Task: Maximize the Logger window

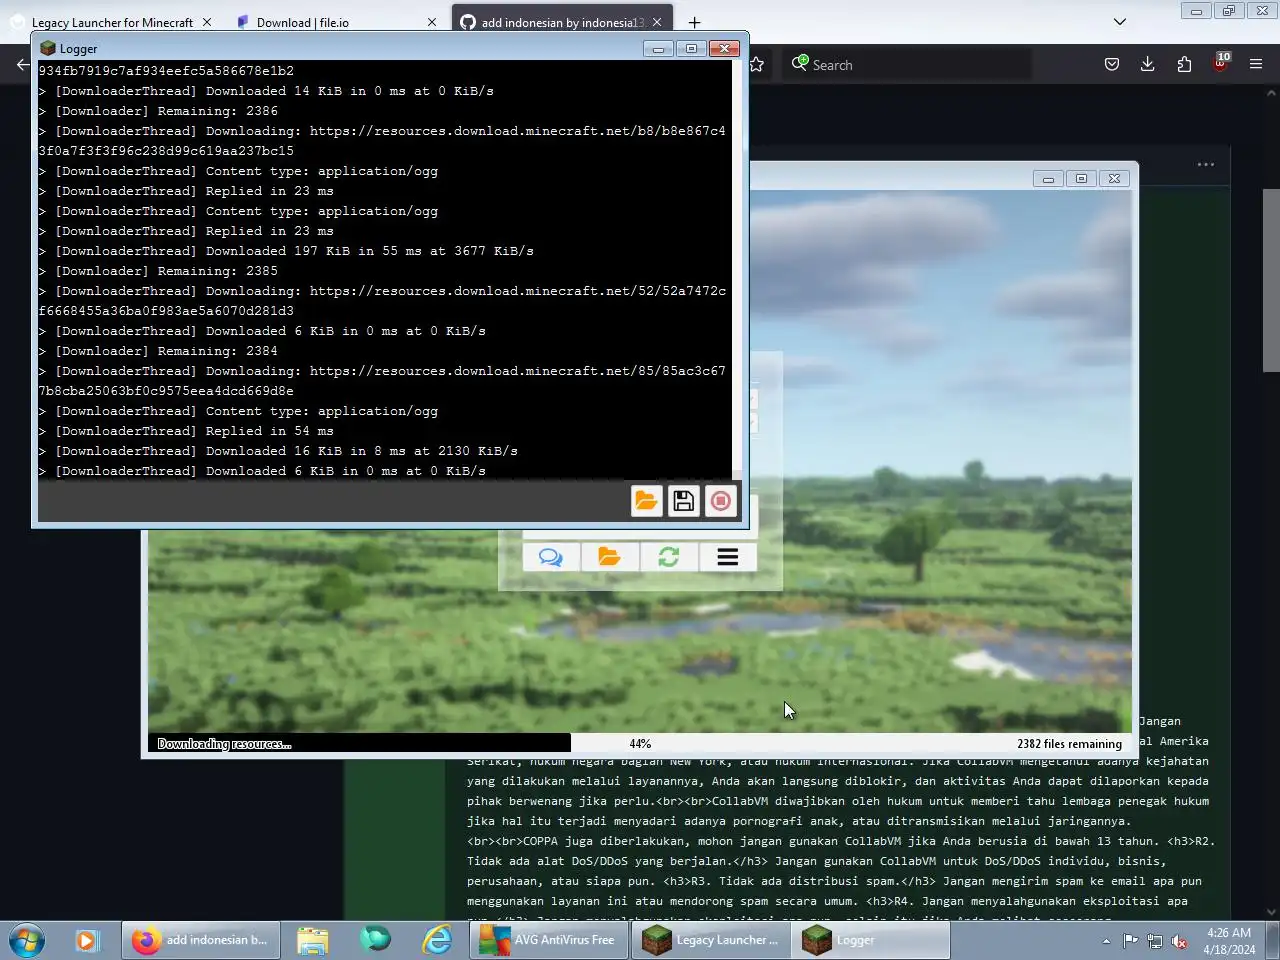Action: 691,48
